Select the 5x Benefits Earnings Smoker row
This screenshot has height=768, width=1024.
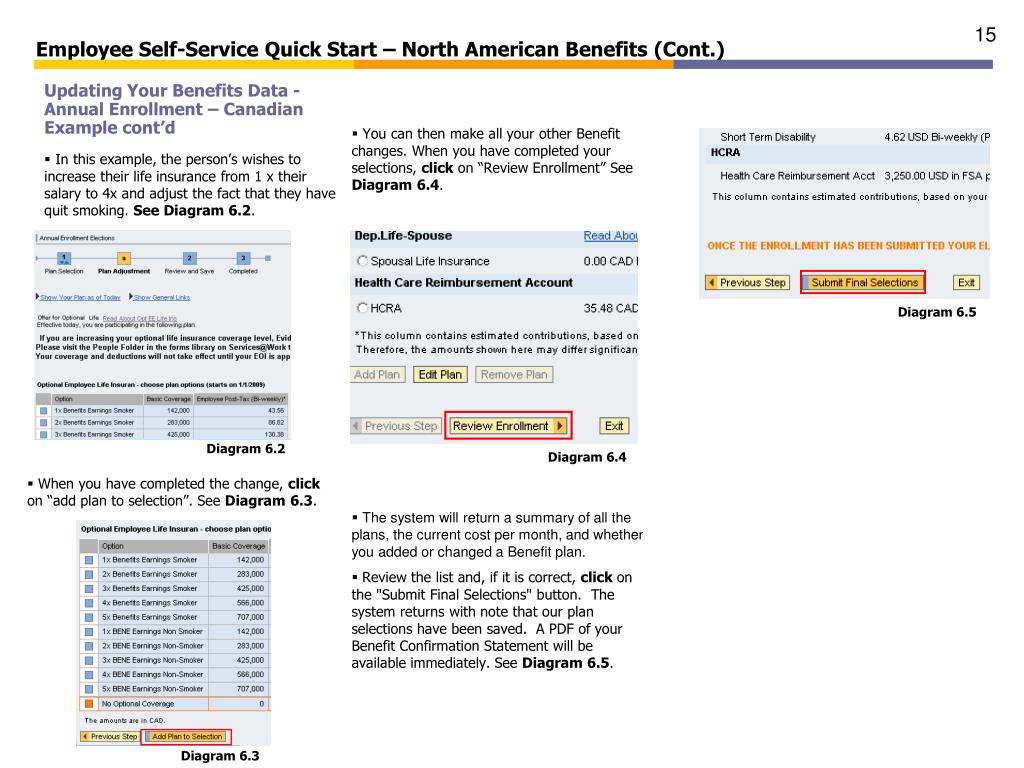coord(89,617)
